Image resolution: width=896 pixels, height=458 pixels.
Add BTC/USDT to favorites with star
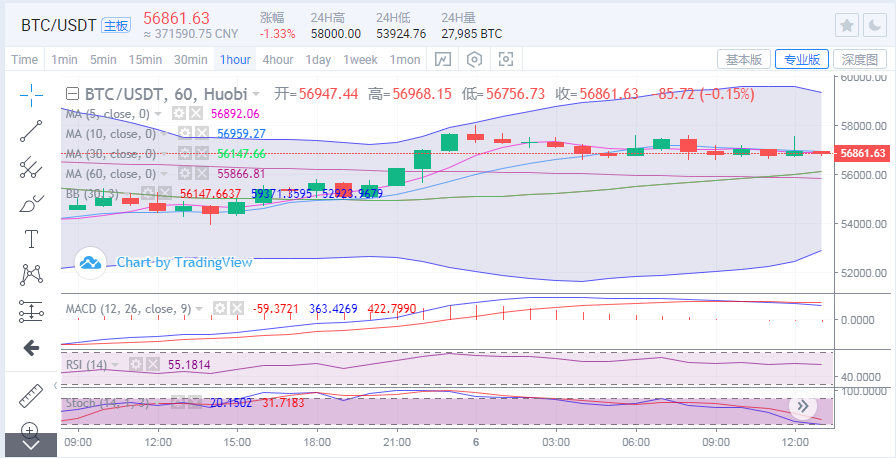coord(847,26)
